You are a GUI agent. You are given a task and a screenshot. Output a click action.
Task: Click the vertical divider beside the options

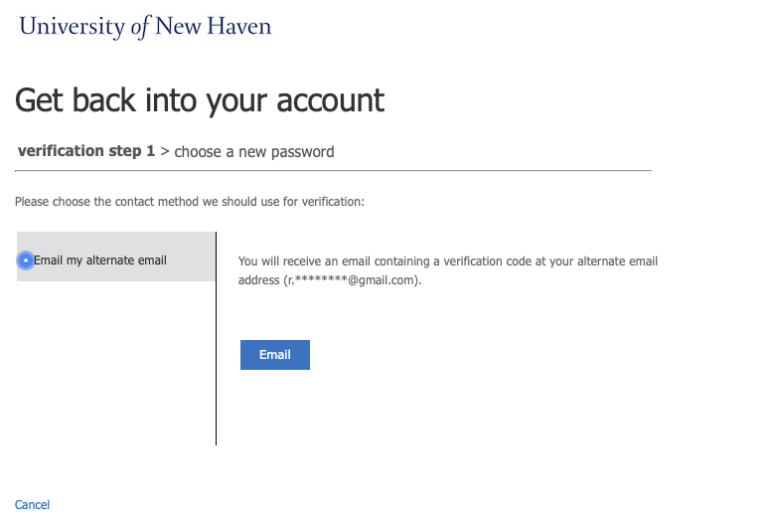pyautogui.click(x=216, y=338)
